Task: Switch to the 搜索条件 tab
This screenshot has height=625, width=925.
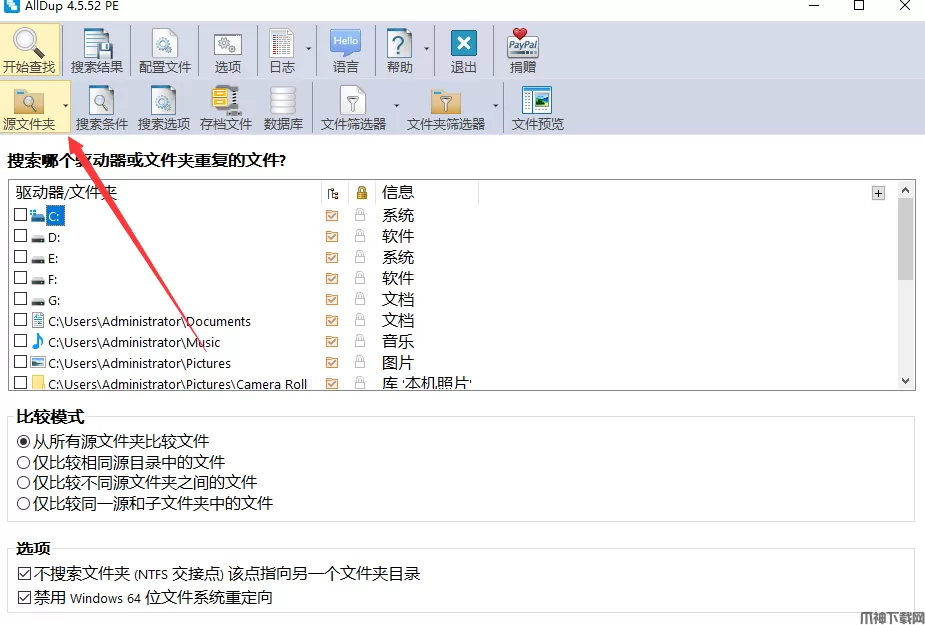Action: (x=102, y=108)
